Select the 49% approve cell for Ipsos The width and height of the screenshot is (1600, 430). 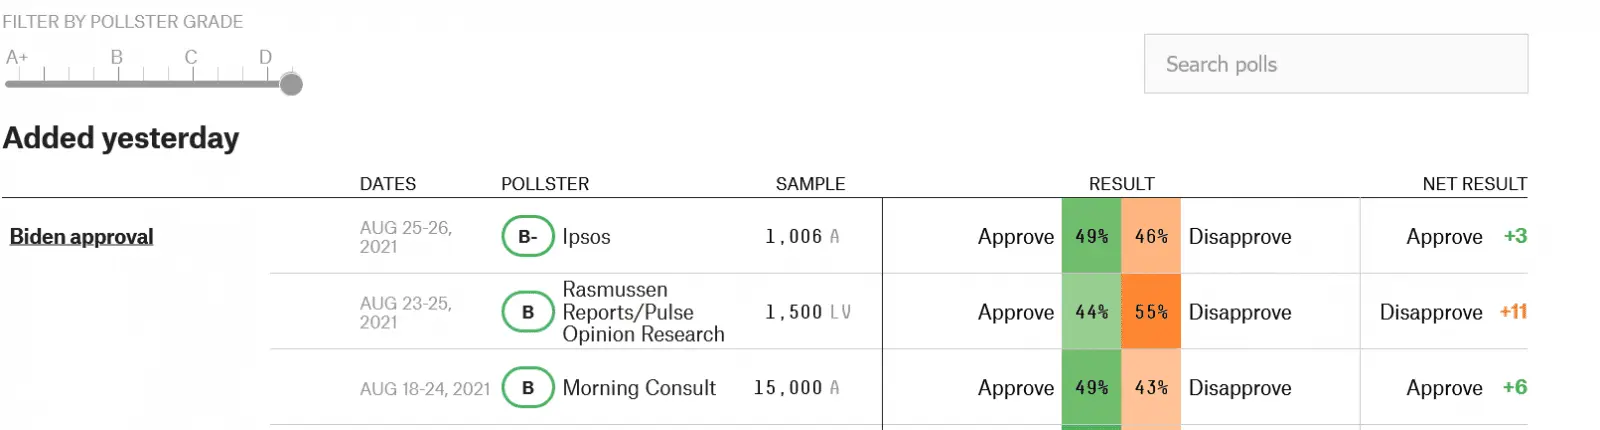point(1091,237)
